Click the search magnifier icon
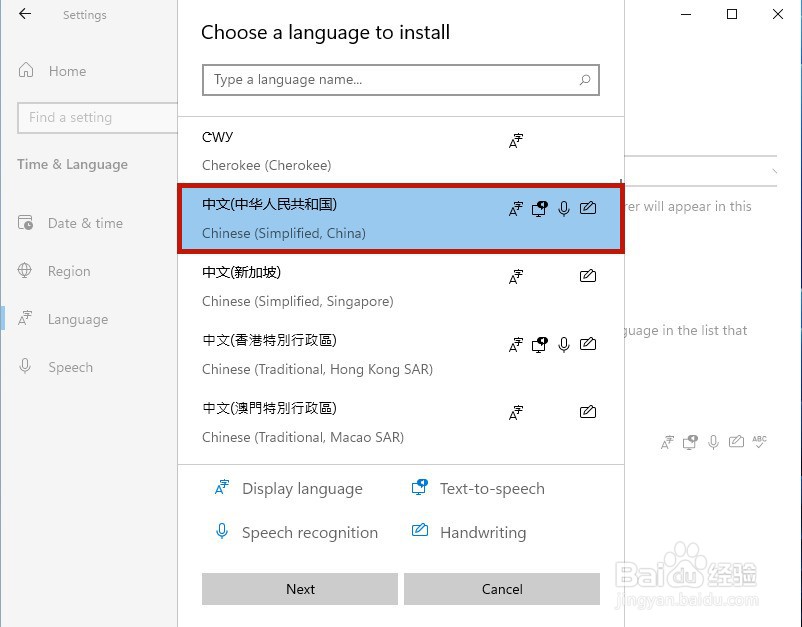Screen dimensions: 802x627 585,79
